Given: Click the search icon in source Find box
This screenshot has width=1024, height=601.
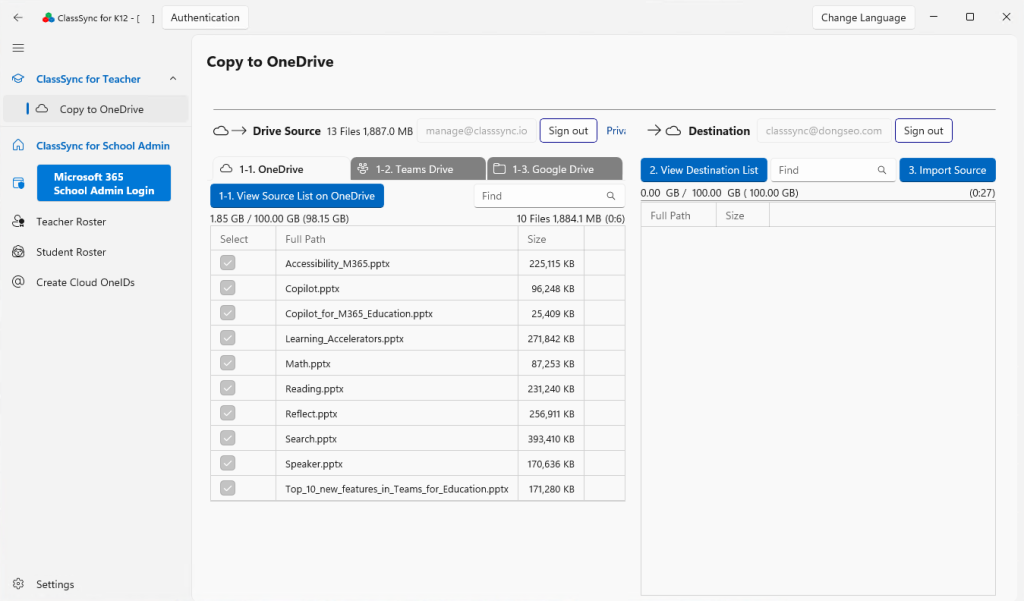Looking at the screenshot, I should pos(611,196).
